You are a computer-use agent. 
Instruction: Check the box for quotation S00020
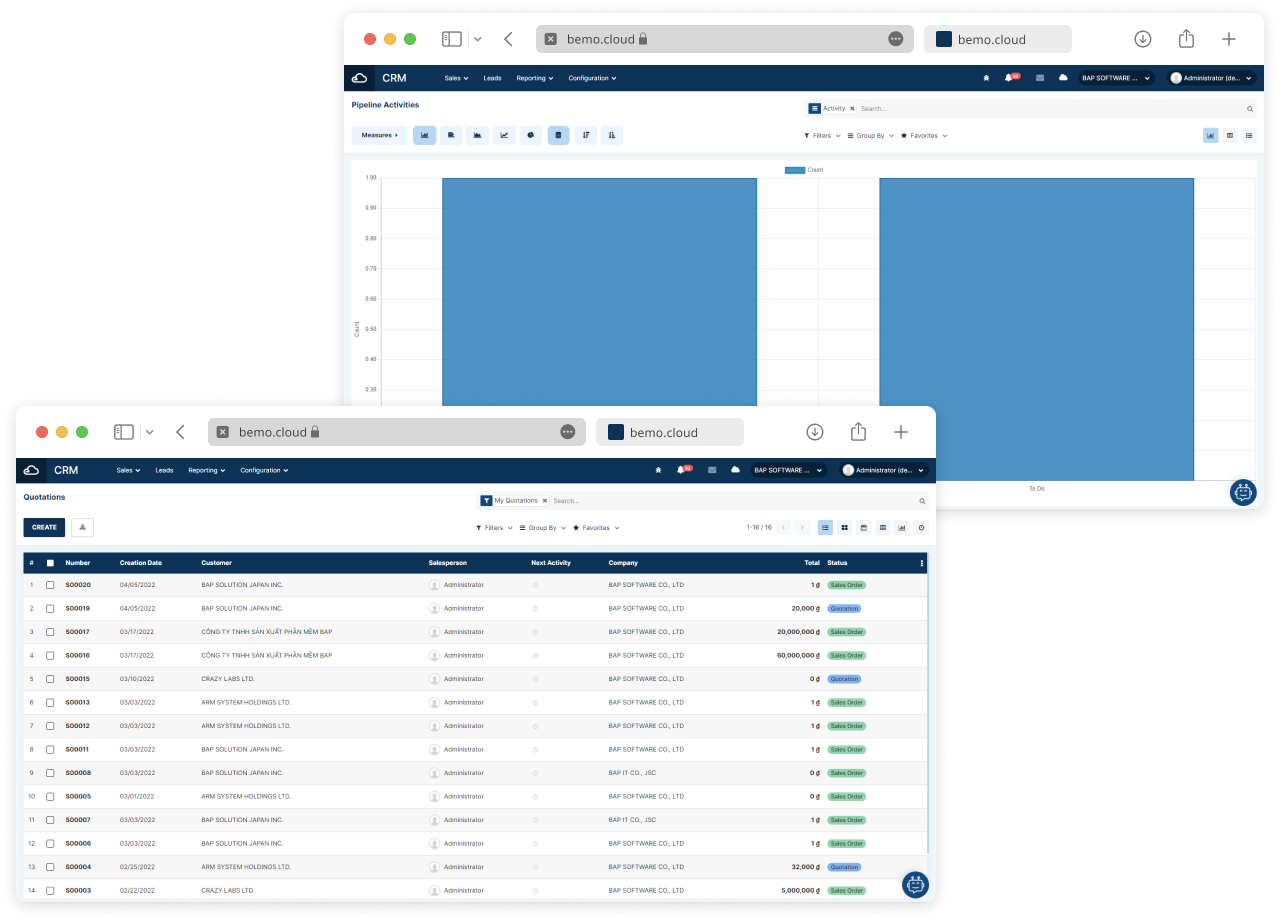(50, 585)
